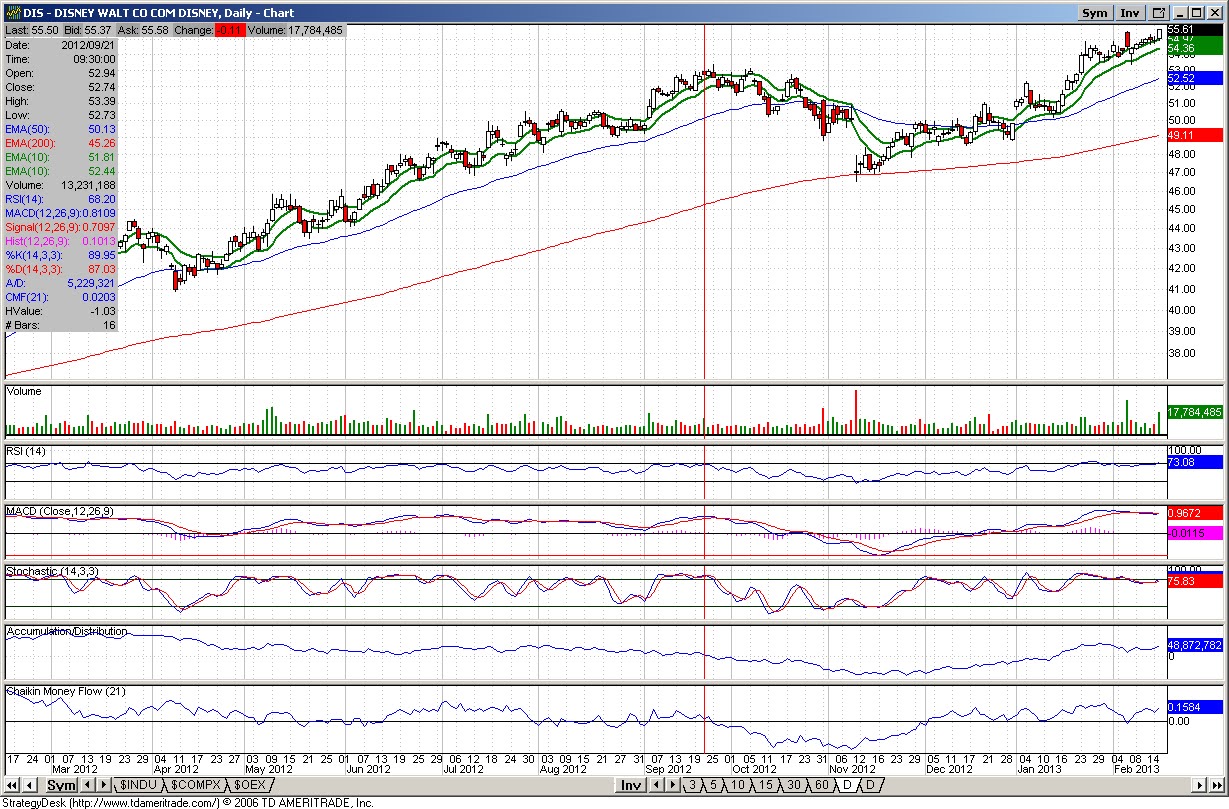Image resolution: width=1229 pixels, height=809 pixels.
Task: Click the RSI (14) panel label
Action: pos(26,451)
